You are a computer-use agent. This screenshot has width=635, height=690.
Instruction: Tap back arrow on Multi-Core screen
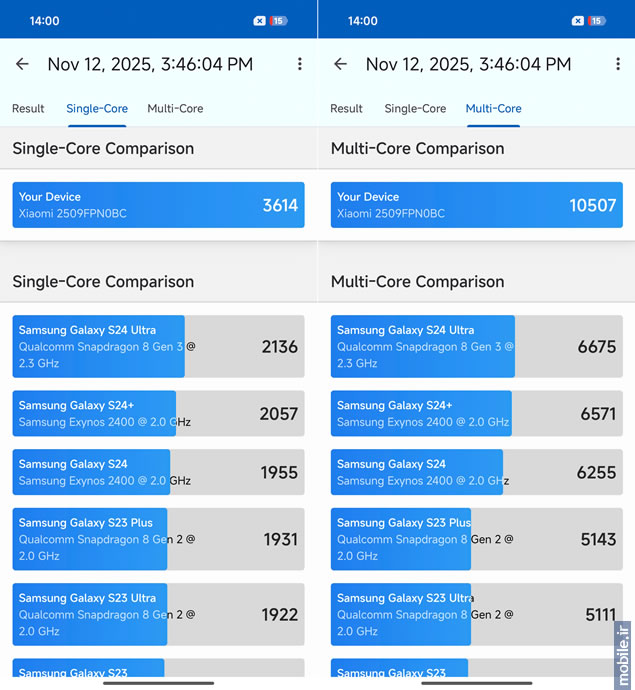[340, 64]
